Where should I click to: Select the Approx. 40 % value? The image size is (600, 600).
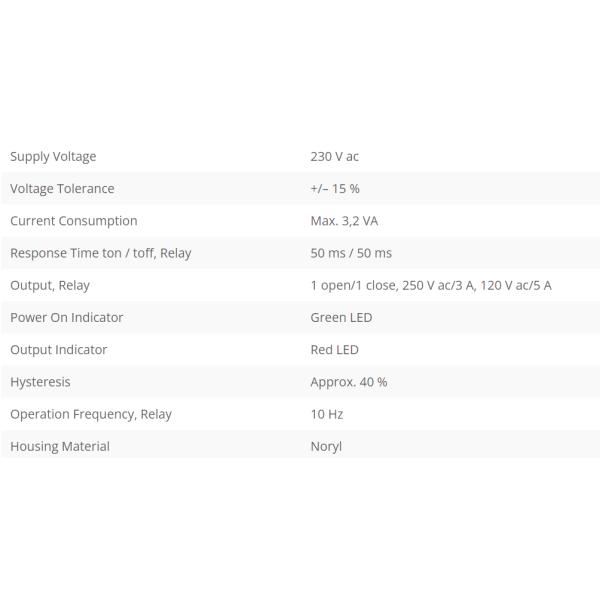[x=348, y=382]
